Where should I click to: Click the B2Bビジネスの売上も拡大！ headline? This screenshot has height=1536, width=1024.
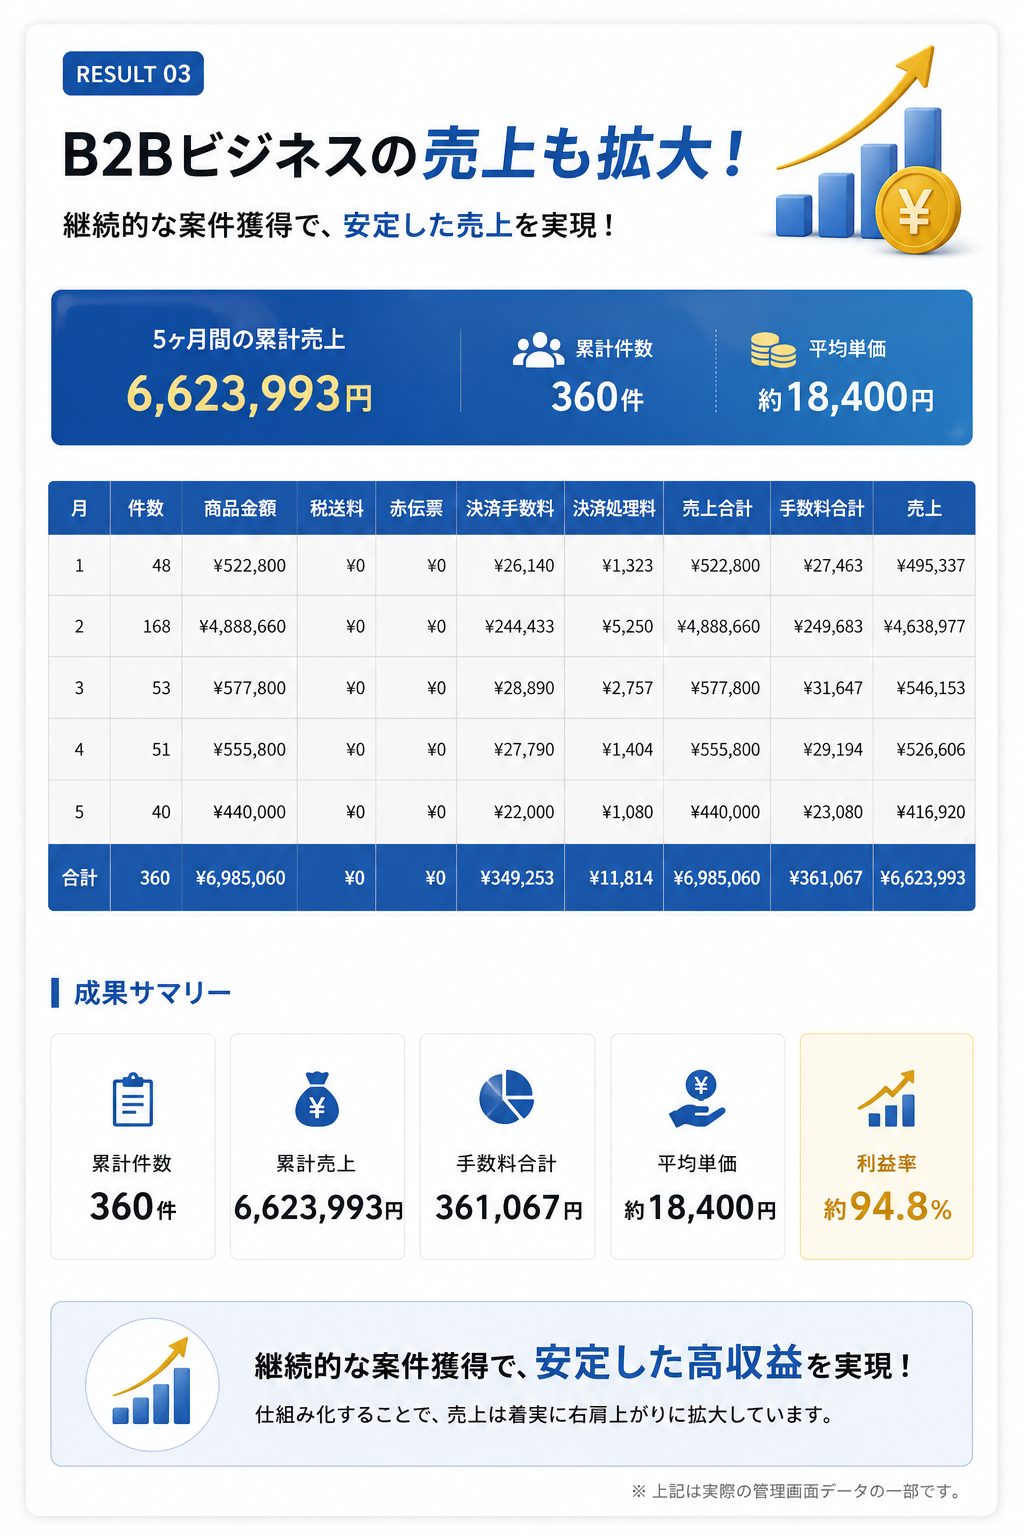tap(404, 155)
